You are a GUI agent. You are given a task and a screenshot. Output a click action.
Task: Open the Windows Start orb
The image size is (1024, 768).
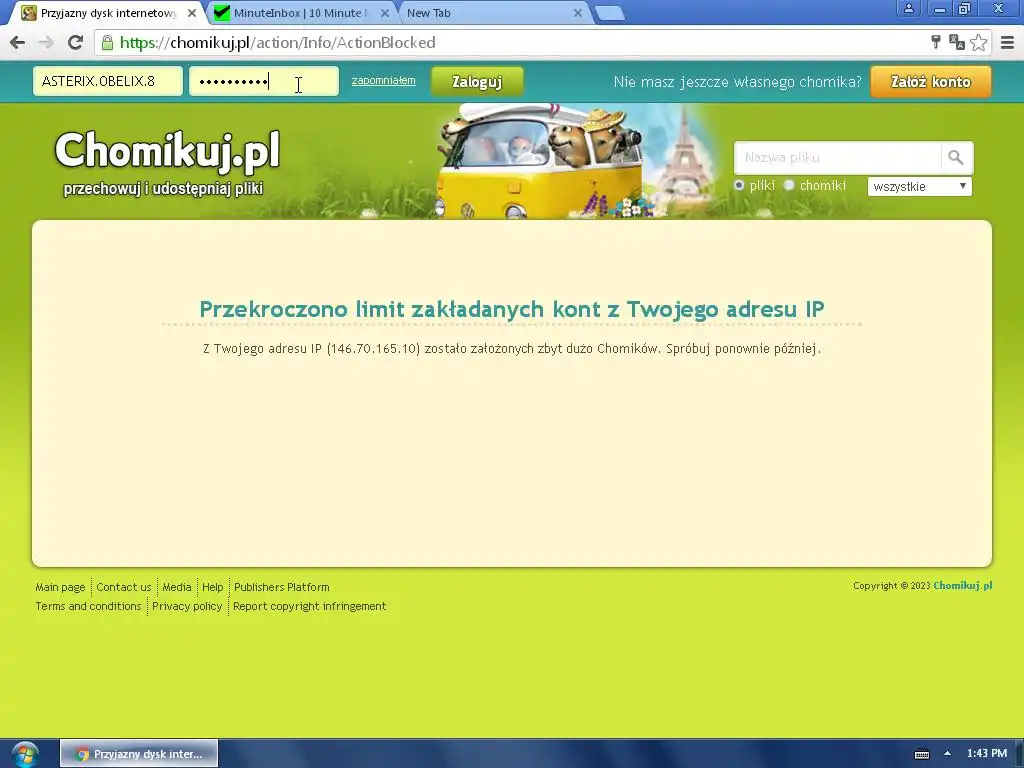point(24,754)
